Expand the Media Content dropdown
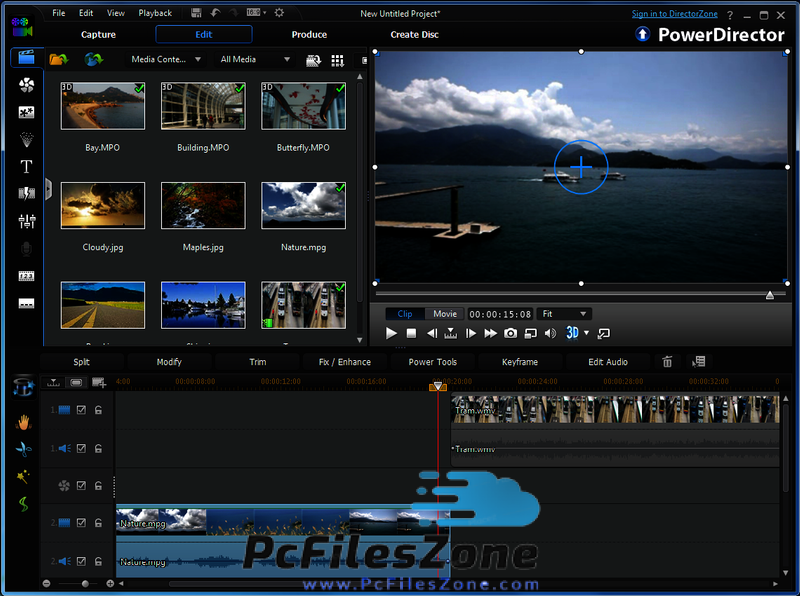 (166, 60)
